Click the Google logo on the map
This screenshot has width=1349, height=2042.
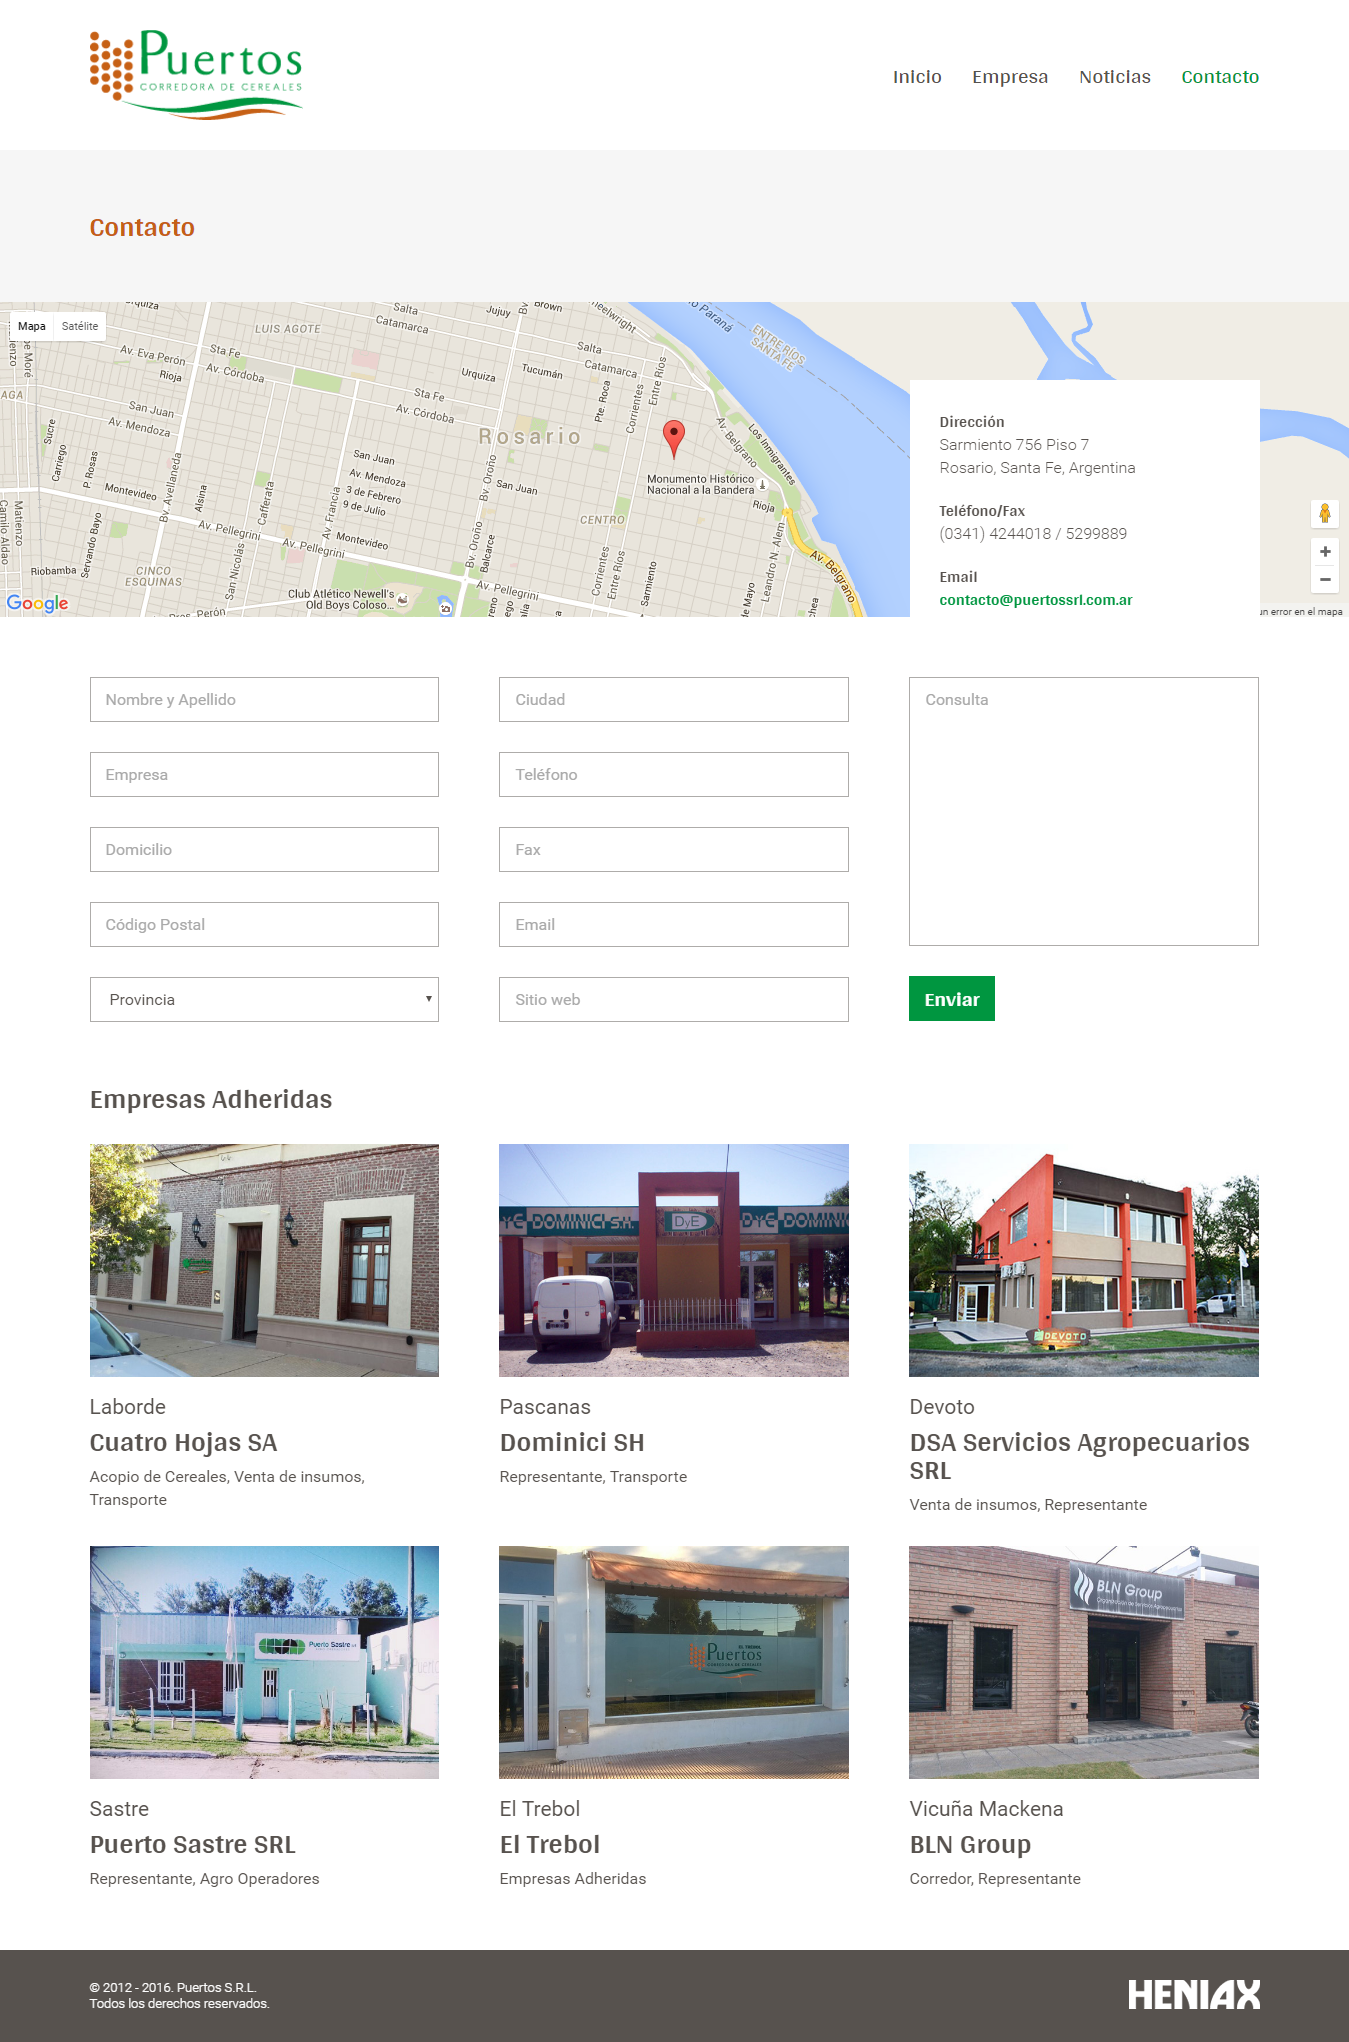click(x=37, y=603)
